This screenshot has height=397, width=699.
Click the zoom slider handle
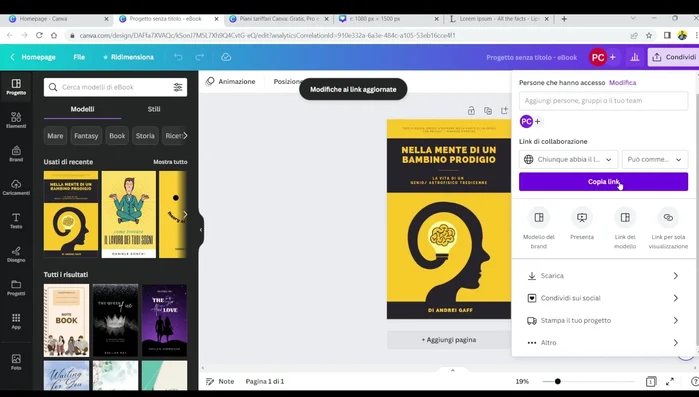(557, 381)
